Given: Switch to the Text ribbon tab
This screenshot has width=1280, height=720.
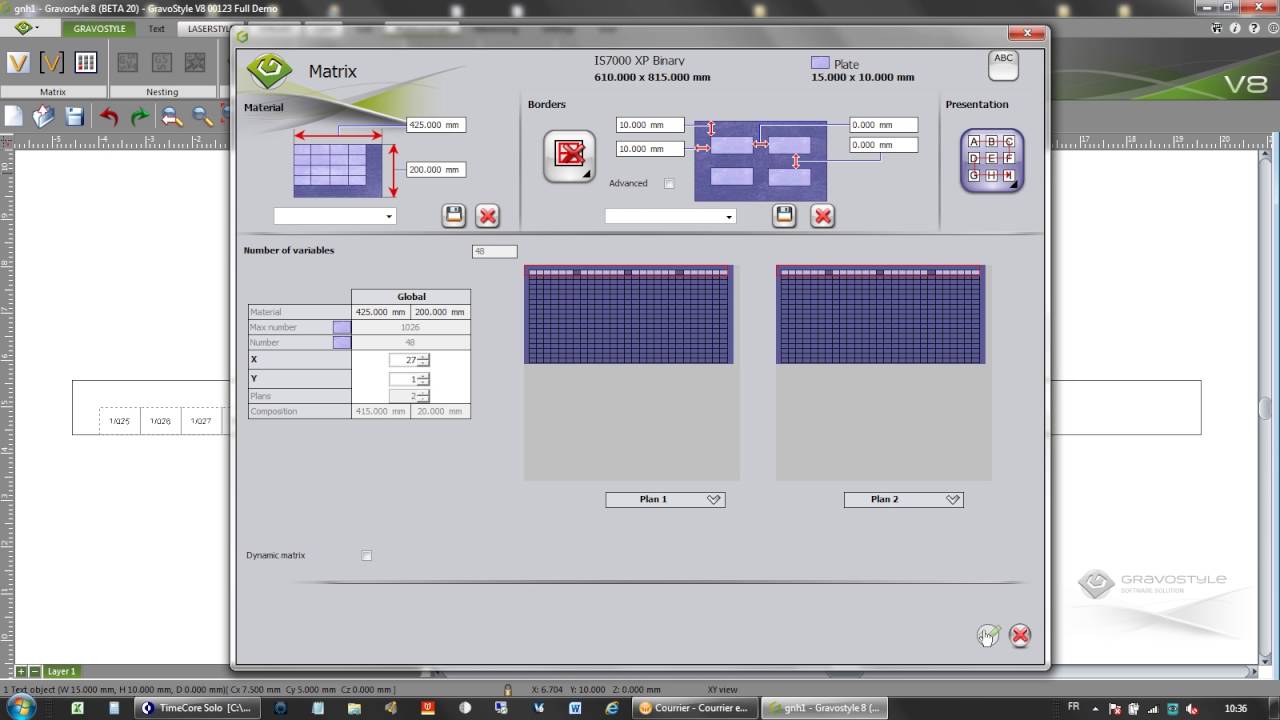Looking at the screenshot, I should tap(157, 29).
